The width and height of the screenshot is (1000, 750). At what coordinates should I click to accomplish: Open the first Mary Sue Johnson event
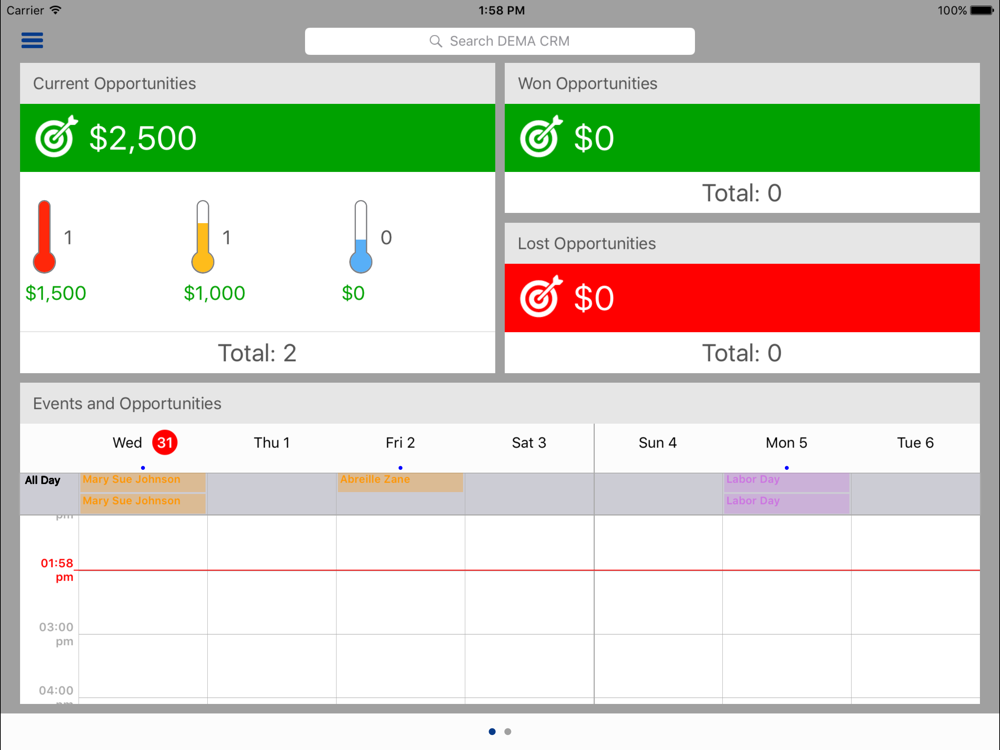pyautogui.click(x=143, y=481)
